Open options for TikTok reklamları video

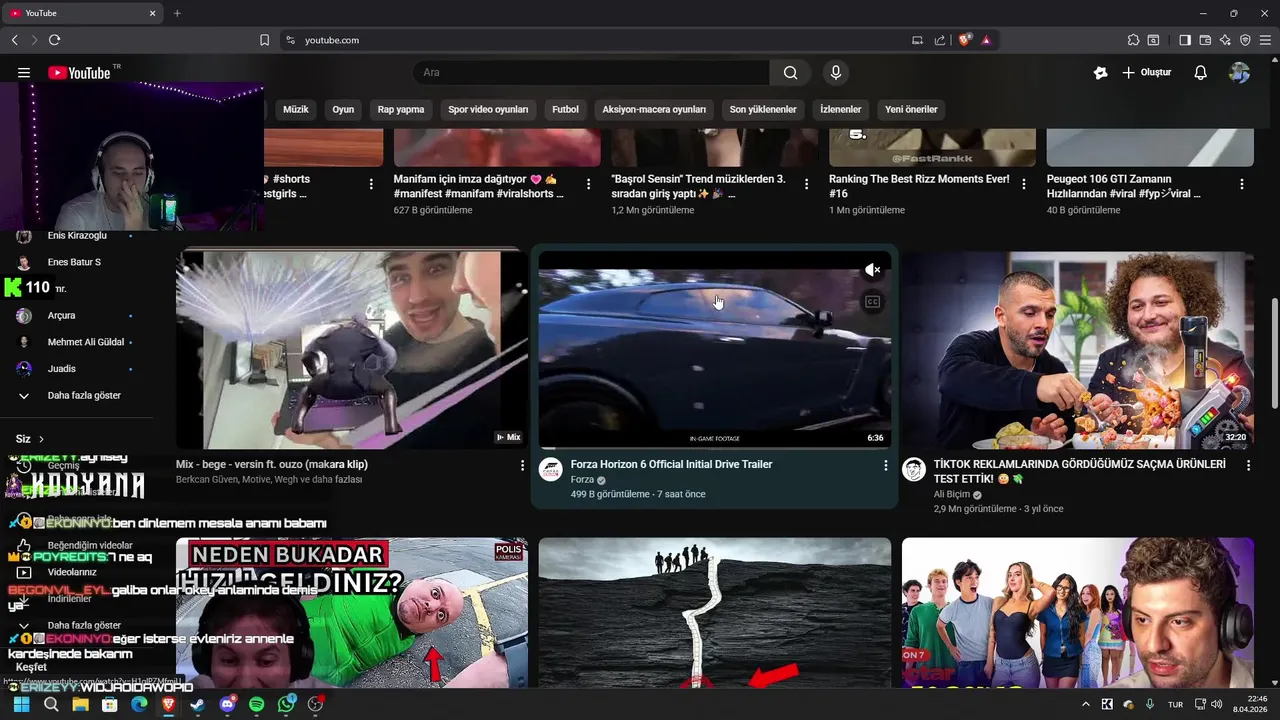click(1248, 466)
